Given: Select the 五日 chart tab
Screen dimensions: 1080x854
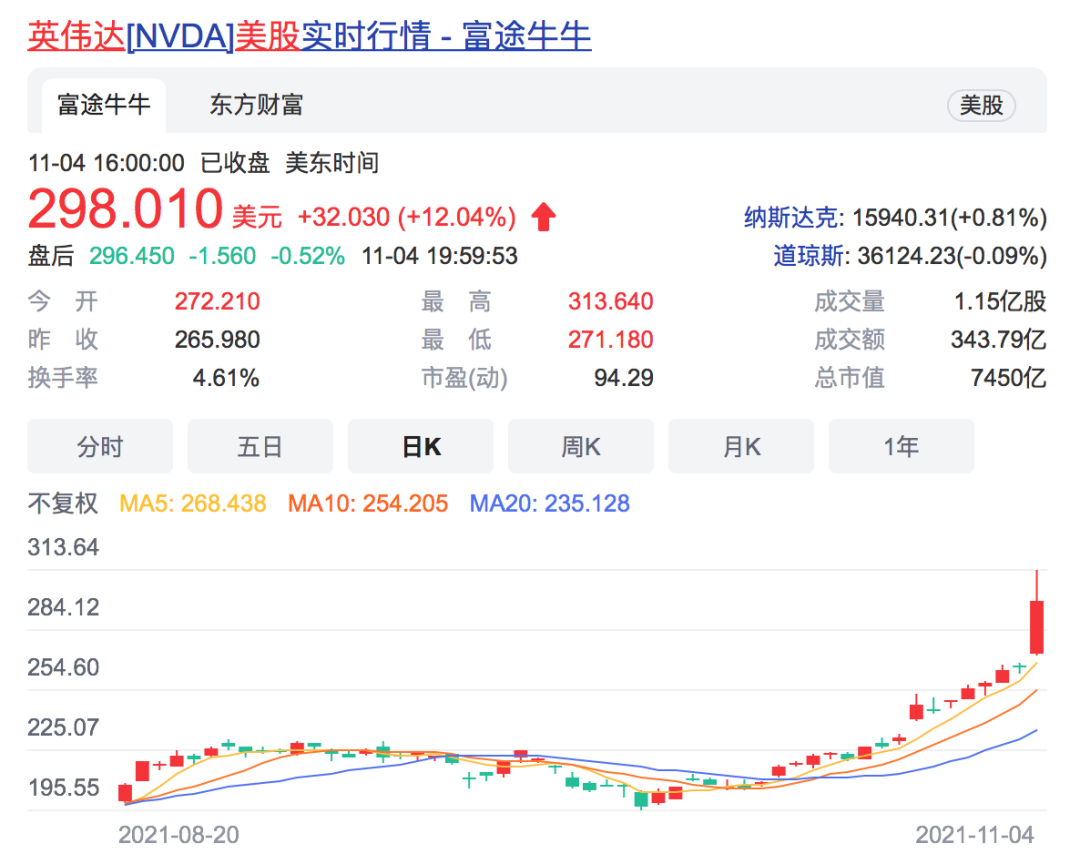Looking at the screenshot, I should [x=260, y=446].
